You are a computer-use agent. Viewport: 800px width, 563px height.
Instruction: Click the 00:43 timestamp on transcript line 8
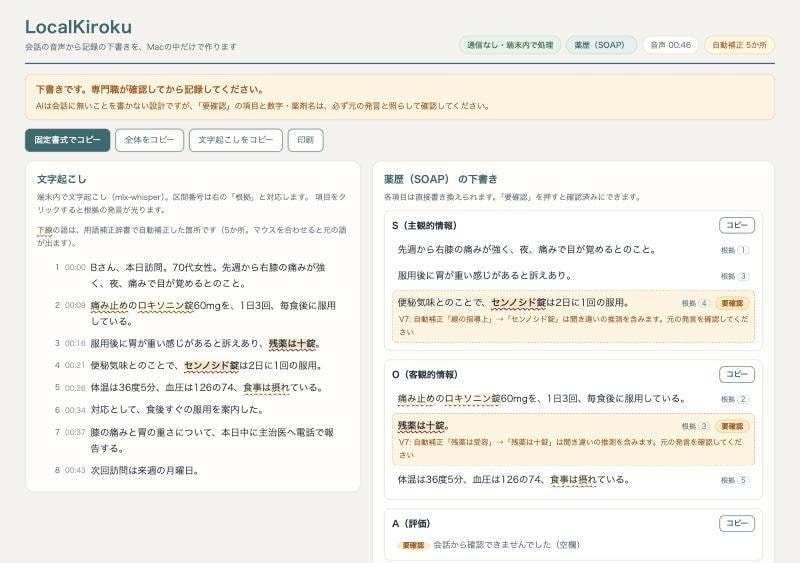pos(75,470)
